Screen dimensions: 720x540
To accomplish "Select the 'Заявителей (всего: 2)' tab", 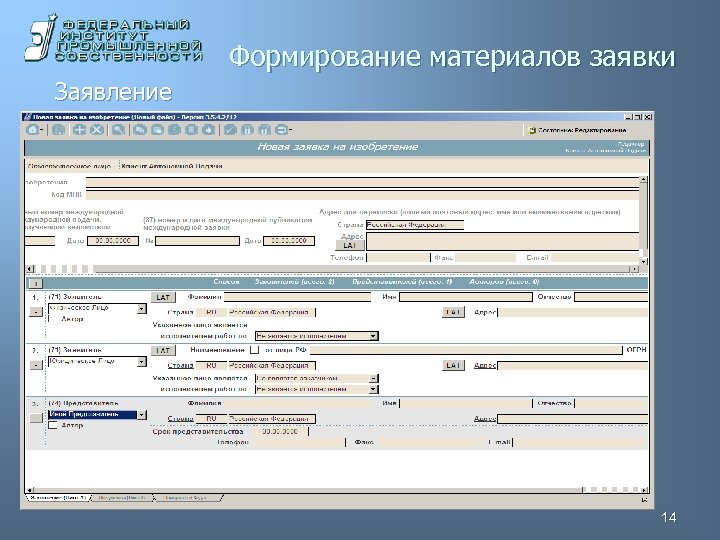I will pyautogui.click(x=295, y=281).
